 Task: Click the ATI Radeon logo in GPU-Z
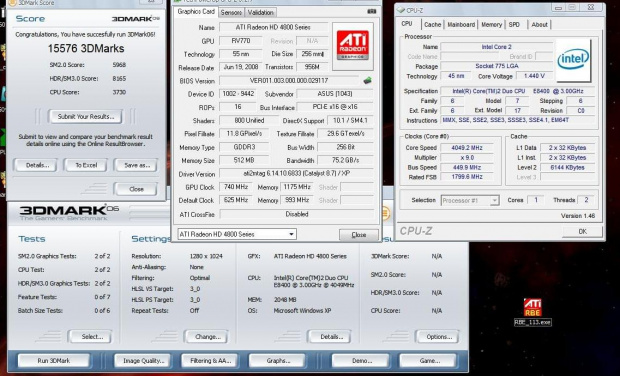pos(353,46)
